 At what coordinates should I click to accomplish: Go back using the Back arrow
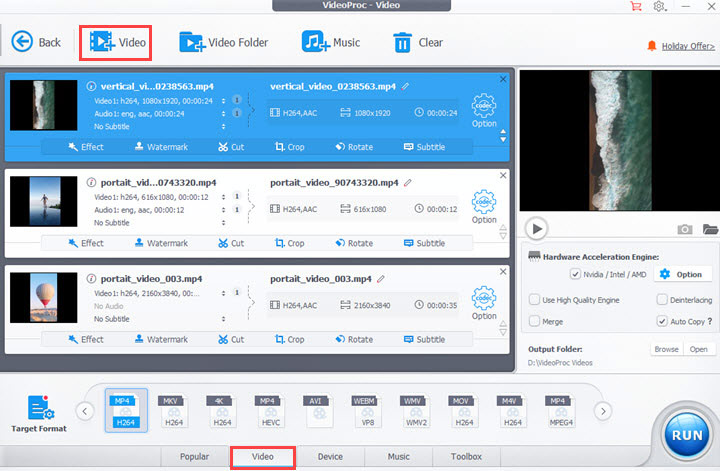(x=35, y=42)
